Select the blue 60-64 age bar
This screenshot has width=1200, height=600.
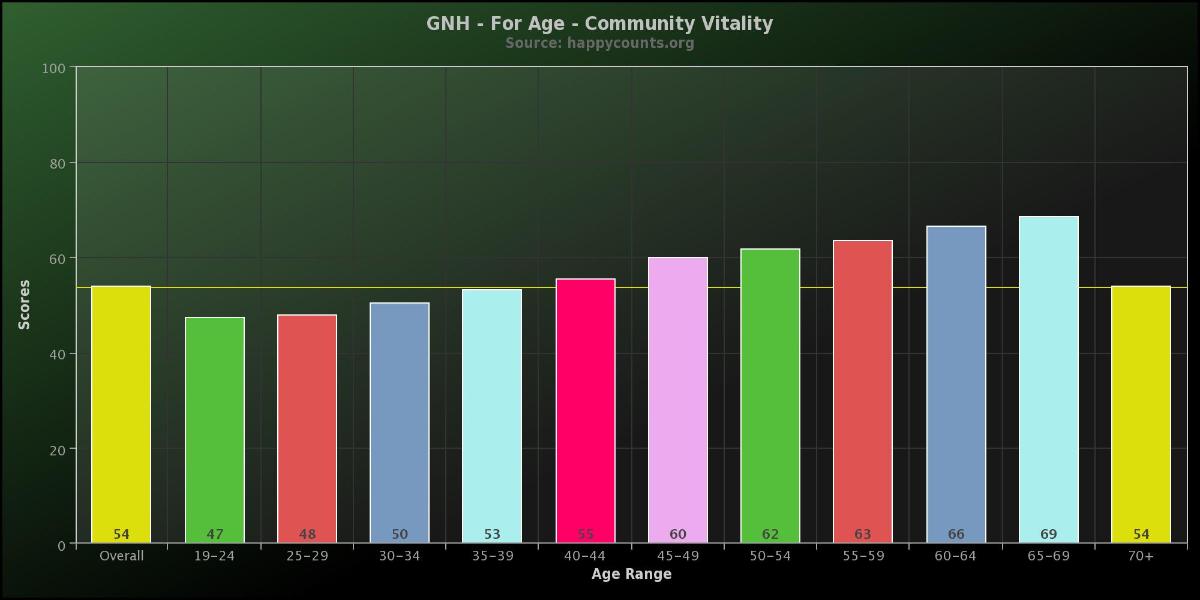click(955, 383)
